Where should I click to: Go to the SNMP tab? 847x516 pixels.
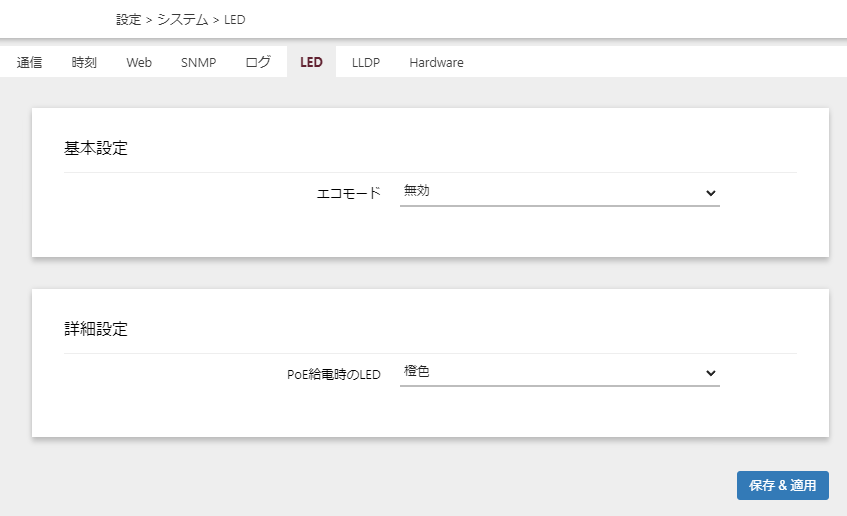click(x=198, y=62)
